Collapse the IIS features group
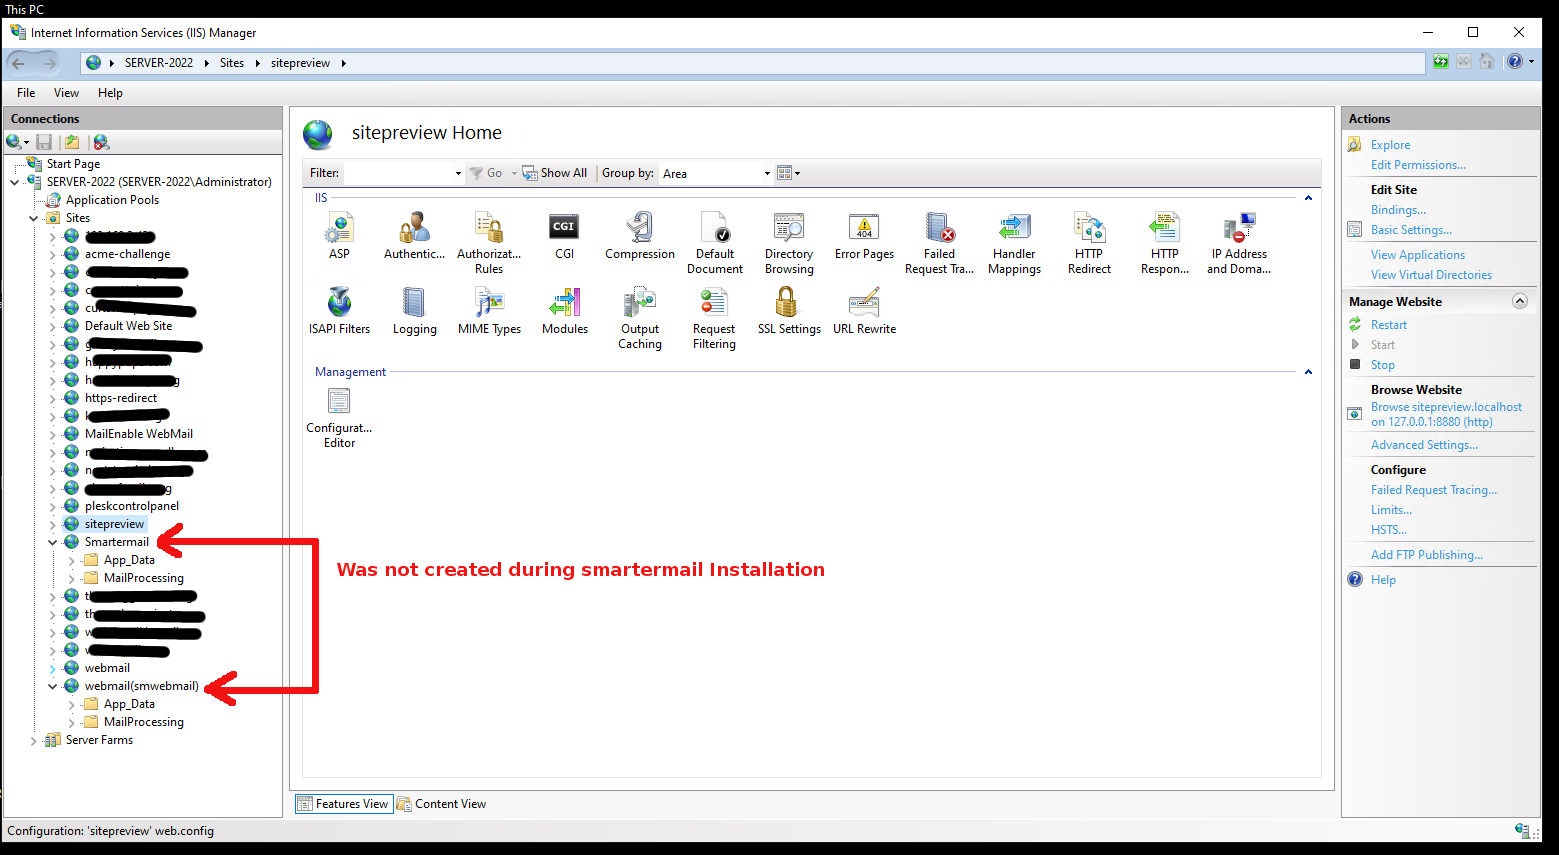1559x855 pixels. pyautogui.click(x=1308, y=198)
